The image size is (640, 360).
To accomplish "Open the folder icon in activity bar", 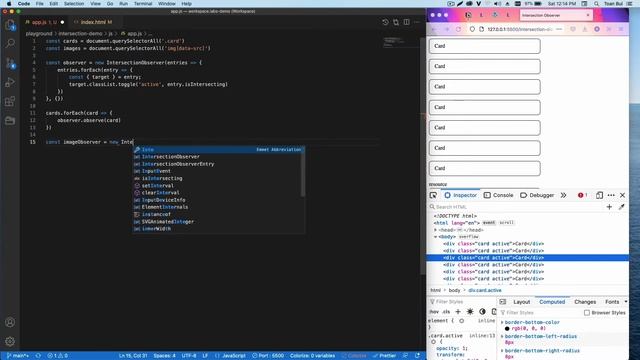I will point(10,120).
